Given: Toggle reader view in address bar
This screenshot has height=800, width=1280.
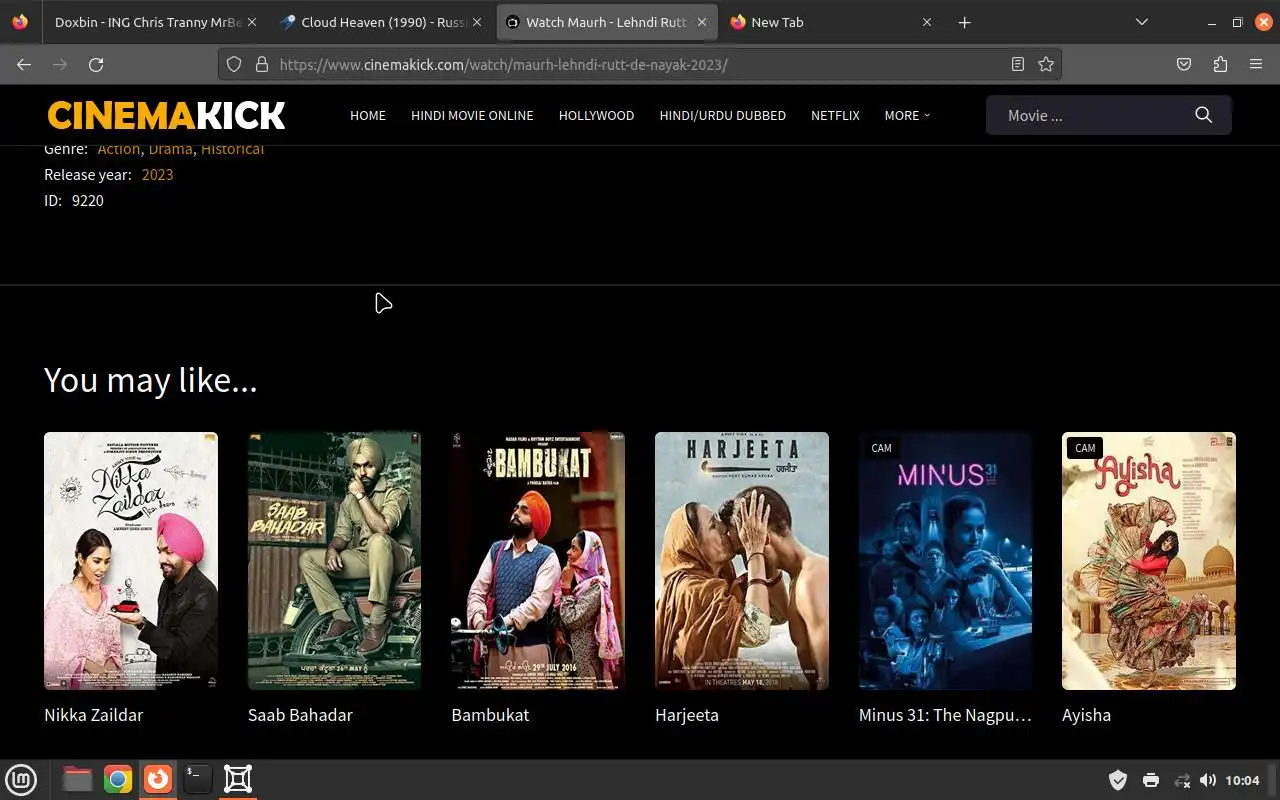Looking at the screenshot, I should [1018, 64].
